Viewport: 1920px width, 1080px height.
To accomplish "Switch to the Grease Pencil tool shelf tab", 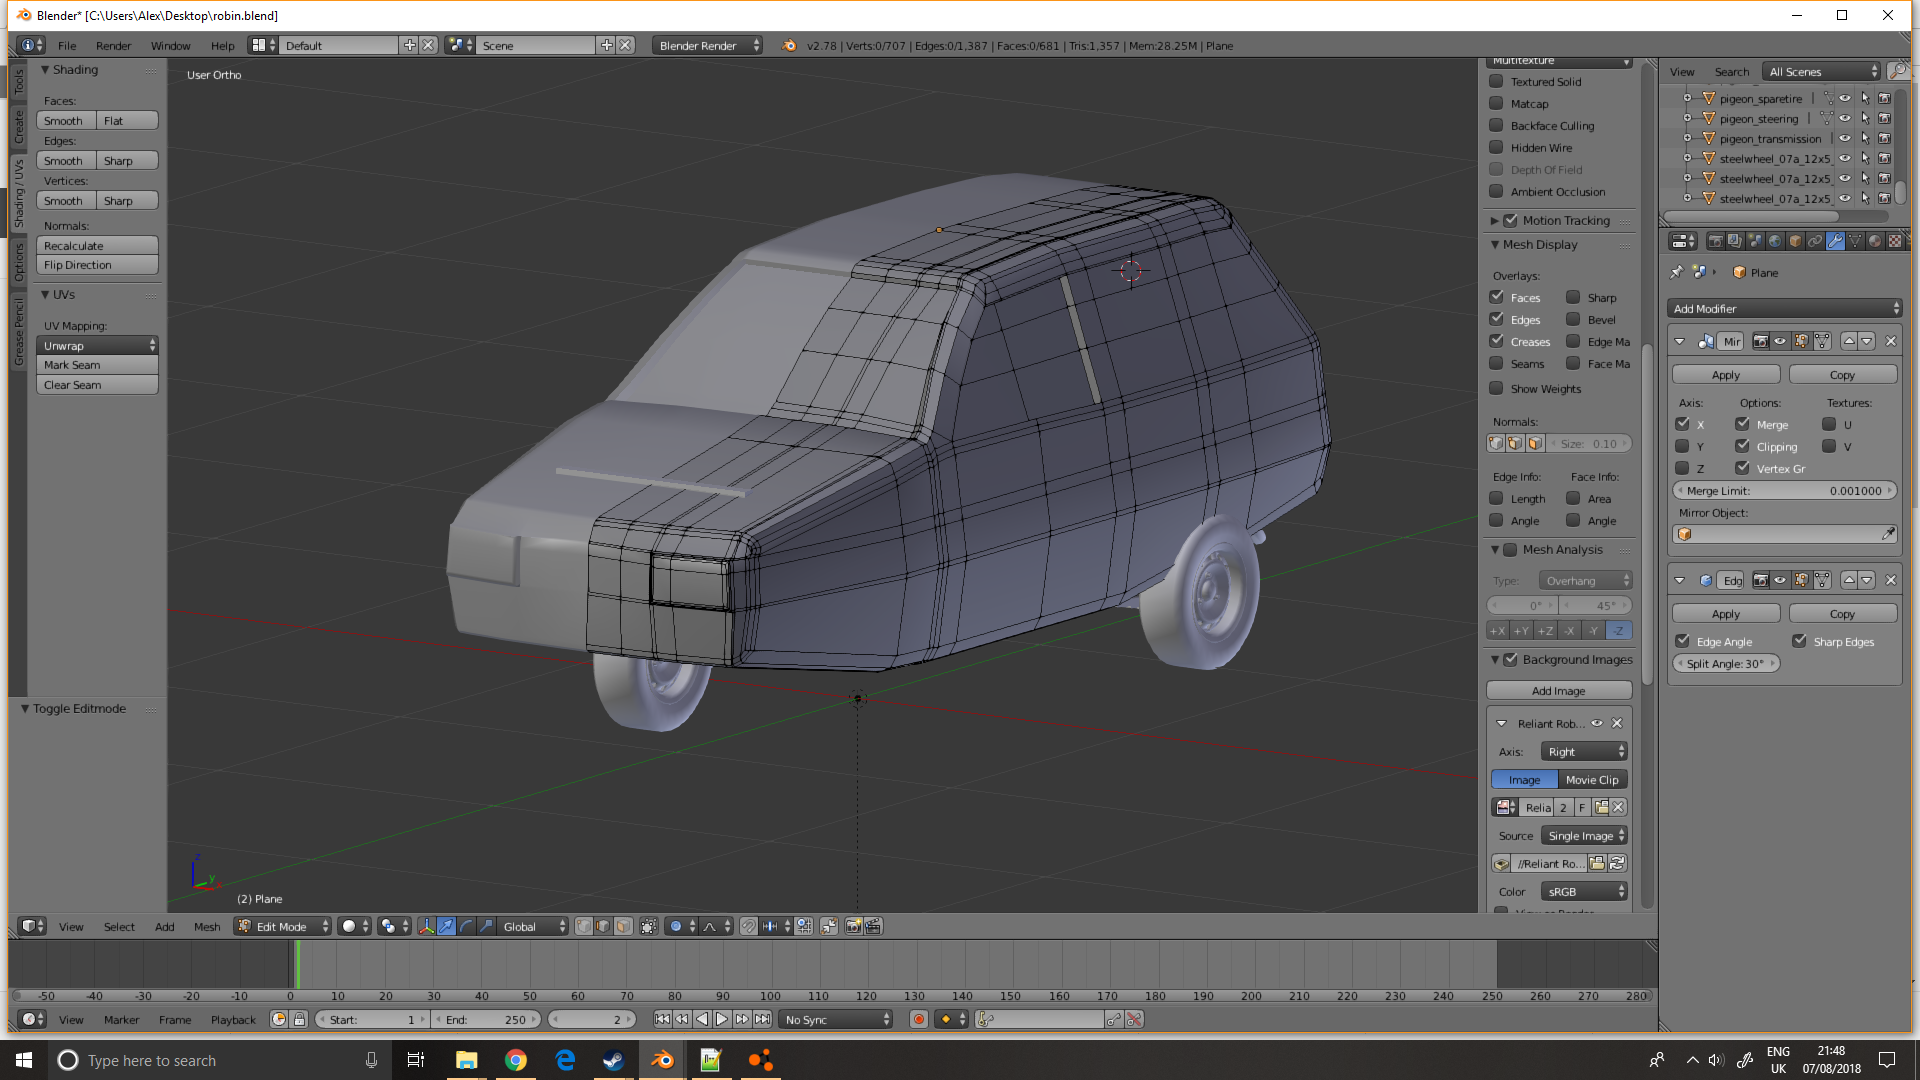I will point(18,331).
